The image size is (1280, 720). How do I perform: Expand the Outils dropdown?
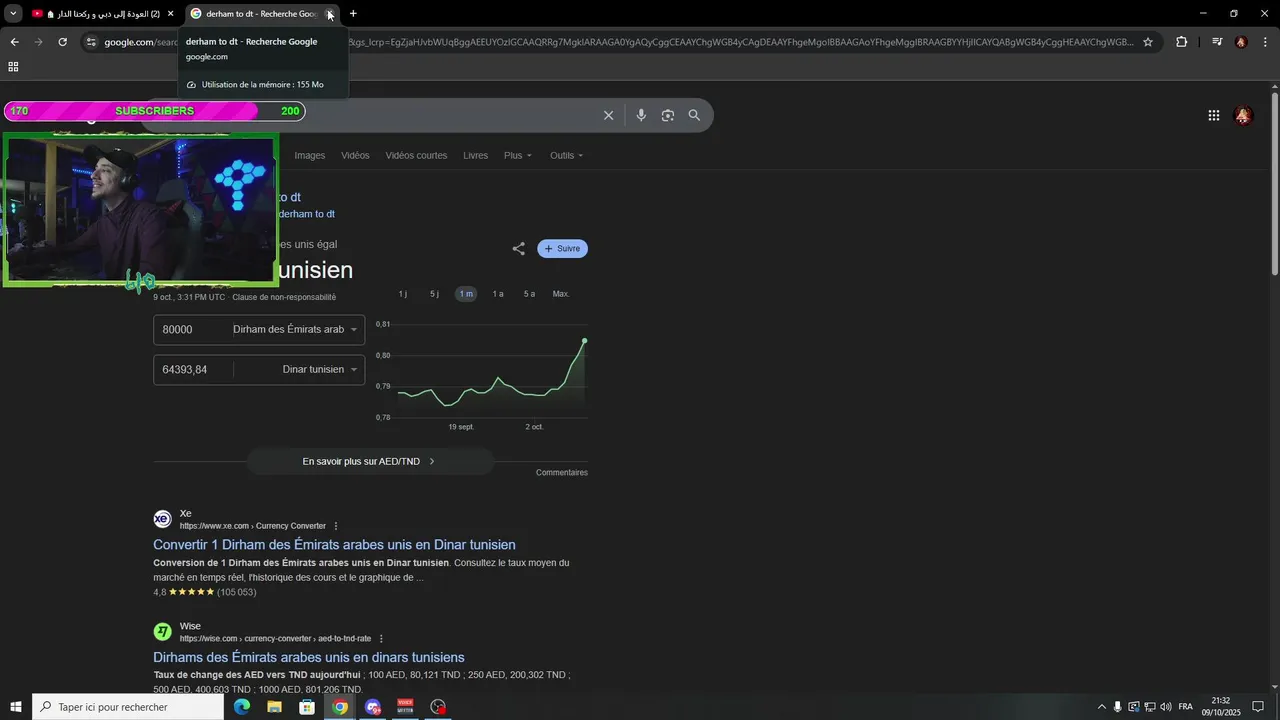pyautogui.click(x=566, y=155)
